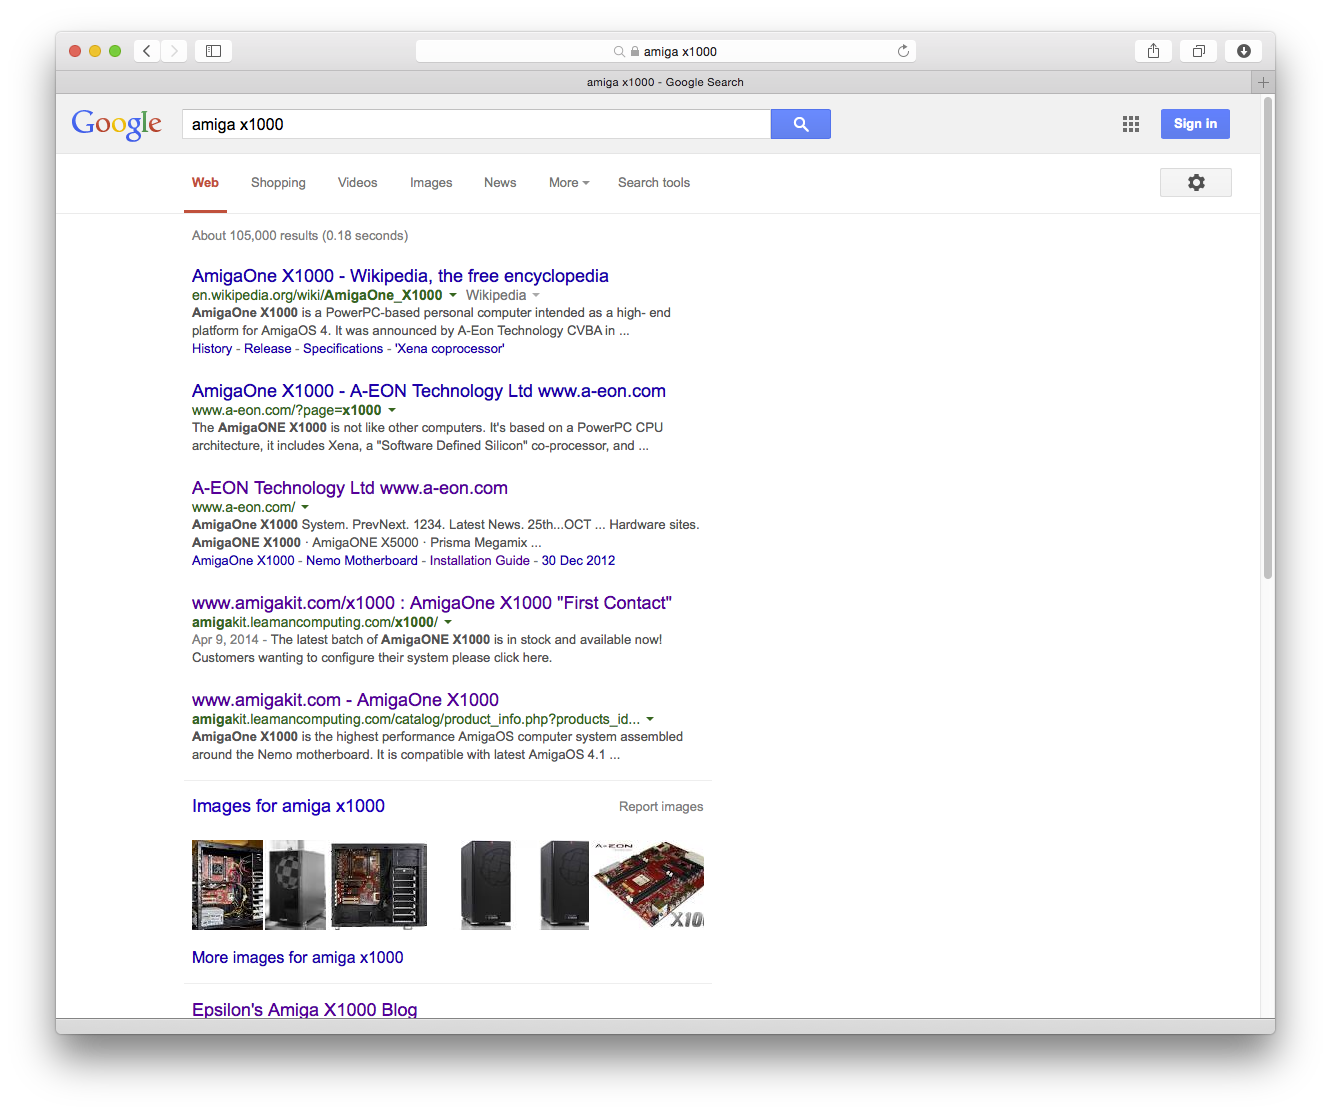Select the amiga x1000 - Google Search tab
Image resolution: width=1331 pixels, height=1114 pixels.
(665, 82)
